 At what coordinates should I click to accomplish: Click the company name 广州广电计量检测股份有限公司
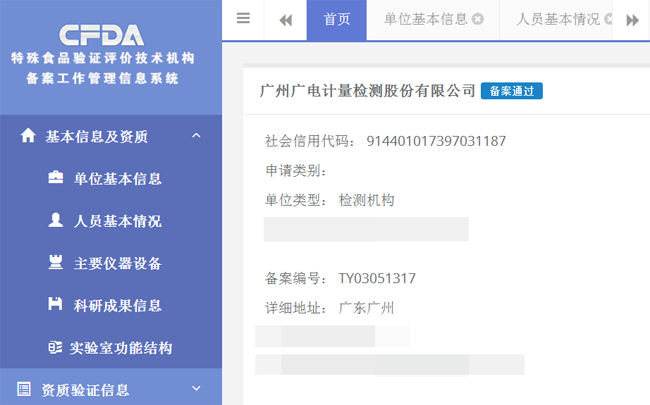point(366,91)
